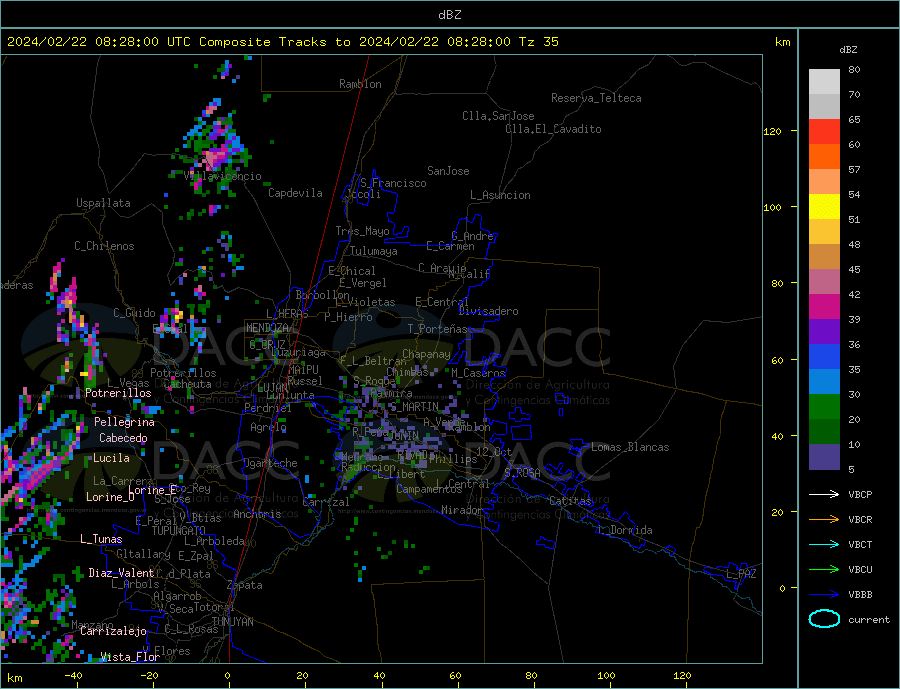Click the Mirador label

(462, 510)
